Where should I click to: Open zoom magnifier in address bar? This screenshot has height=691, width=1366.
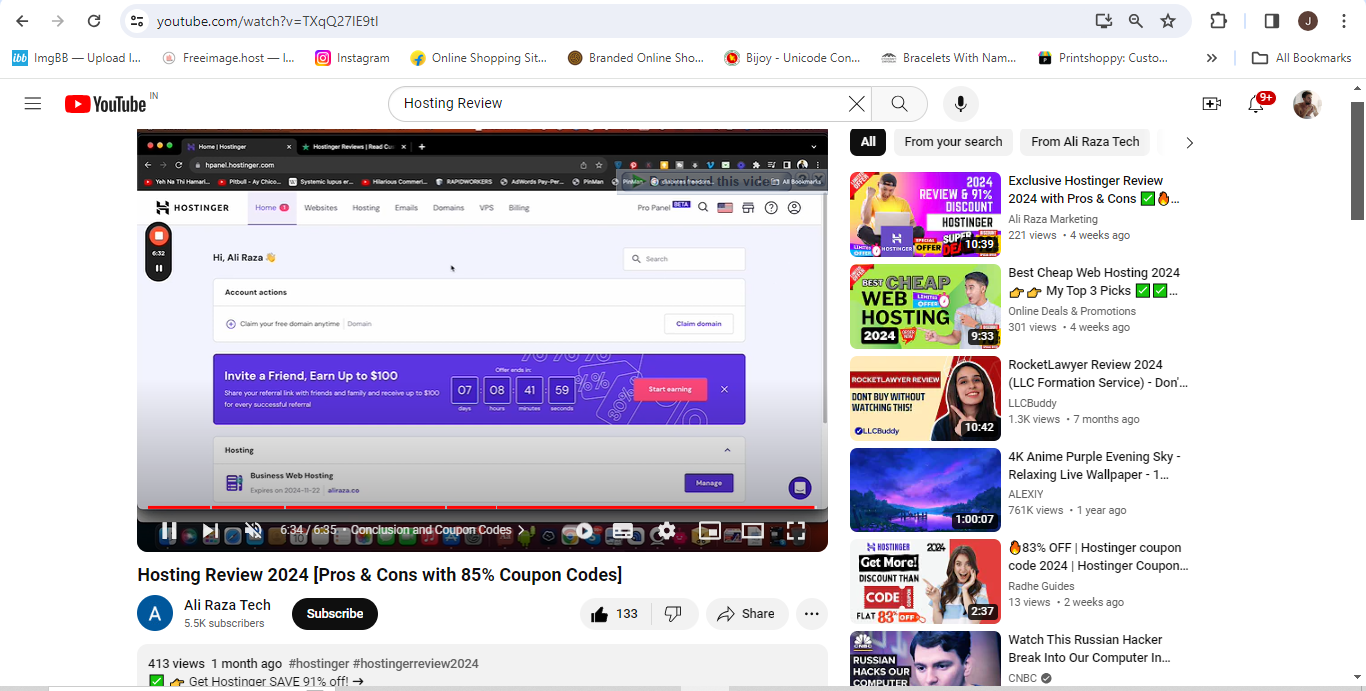[x=1136, y=21]
